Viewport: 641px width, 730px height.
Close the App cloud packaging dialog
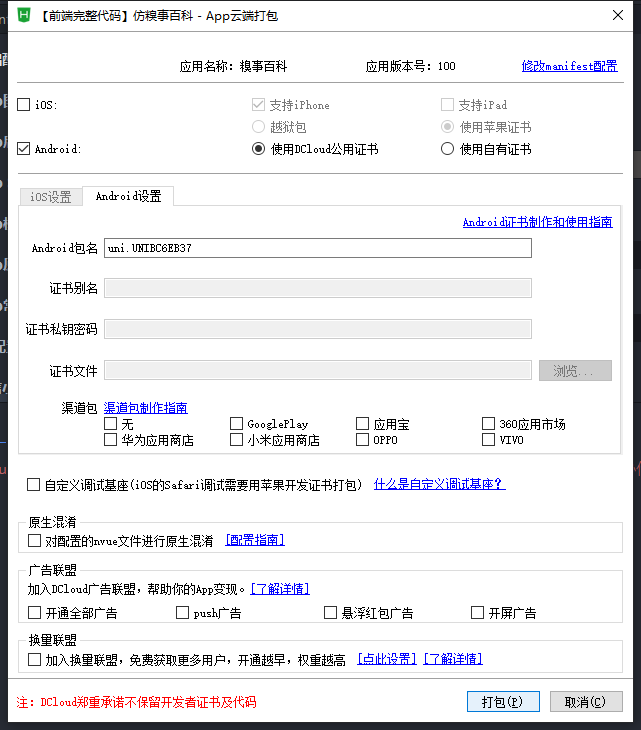618,15
